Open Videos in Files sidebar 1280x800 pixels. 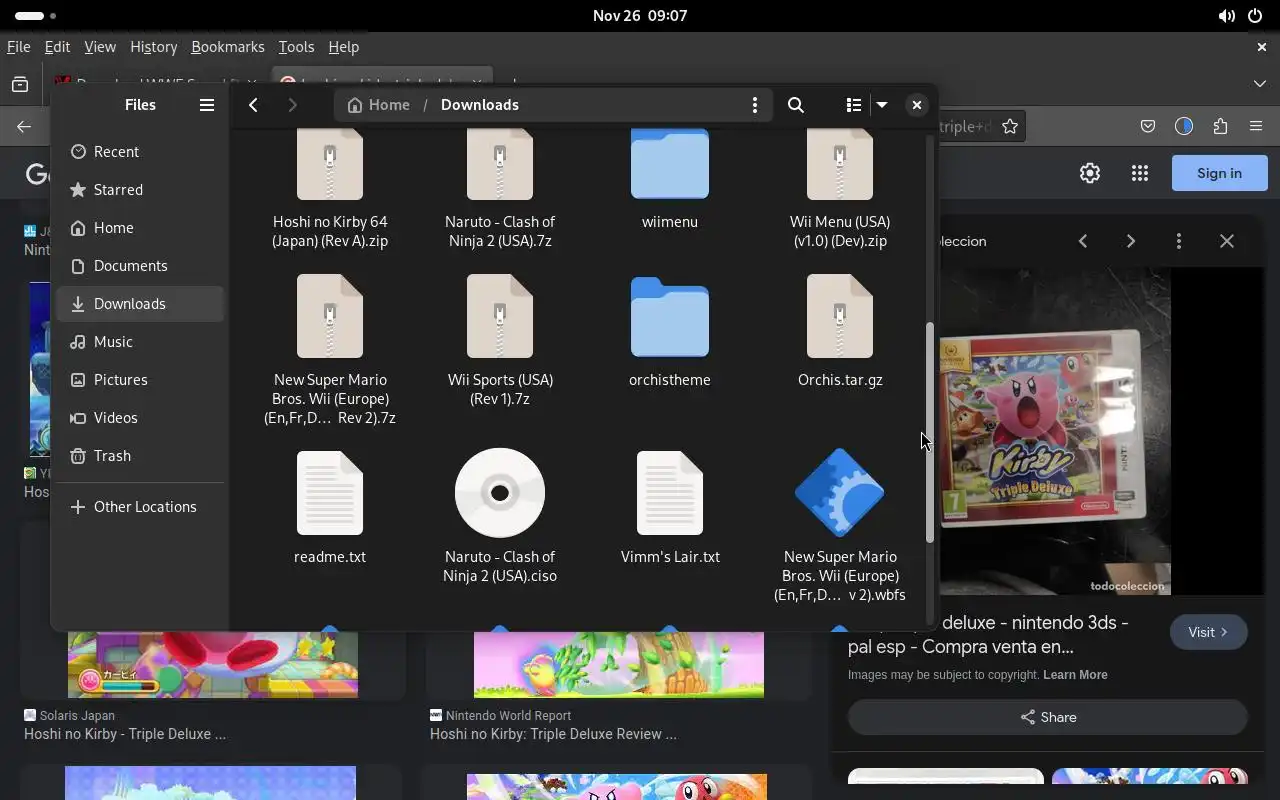(140, 418)
